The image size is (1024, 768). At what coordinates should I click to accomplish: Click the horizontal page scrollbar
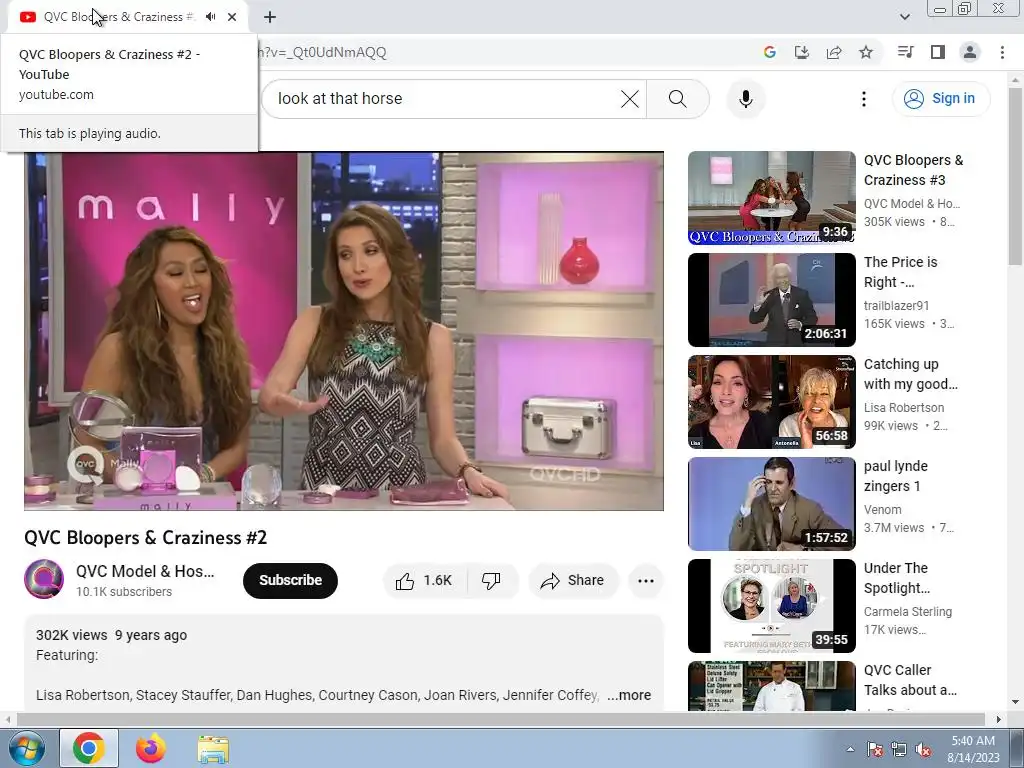tap(500, 719)
